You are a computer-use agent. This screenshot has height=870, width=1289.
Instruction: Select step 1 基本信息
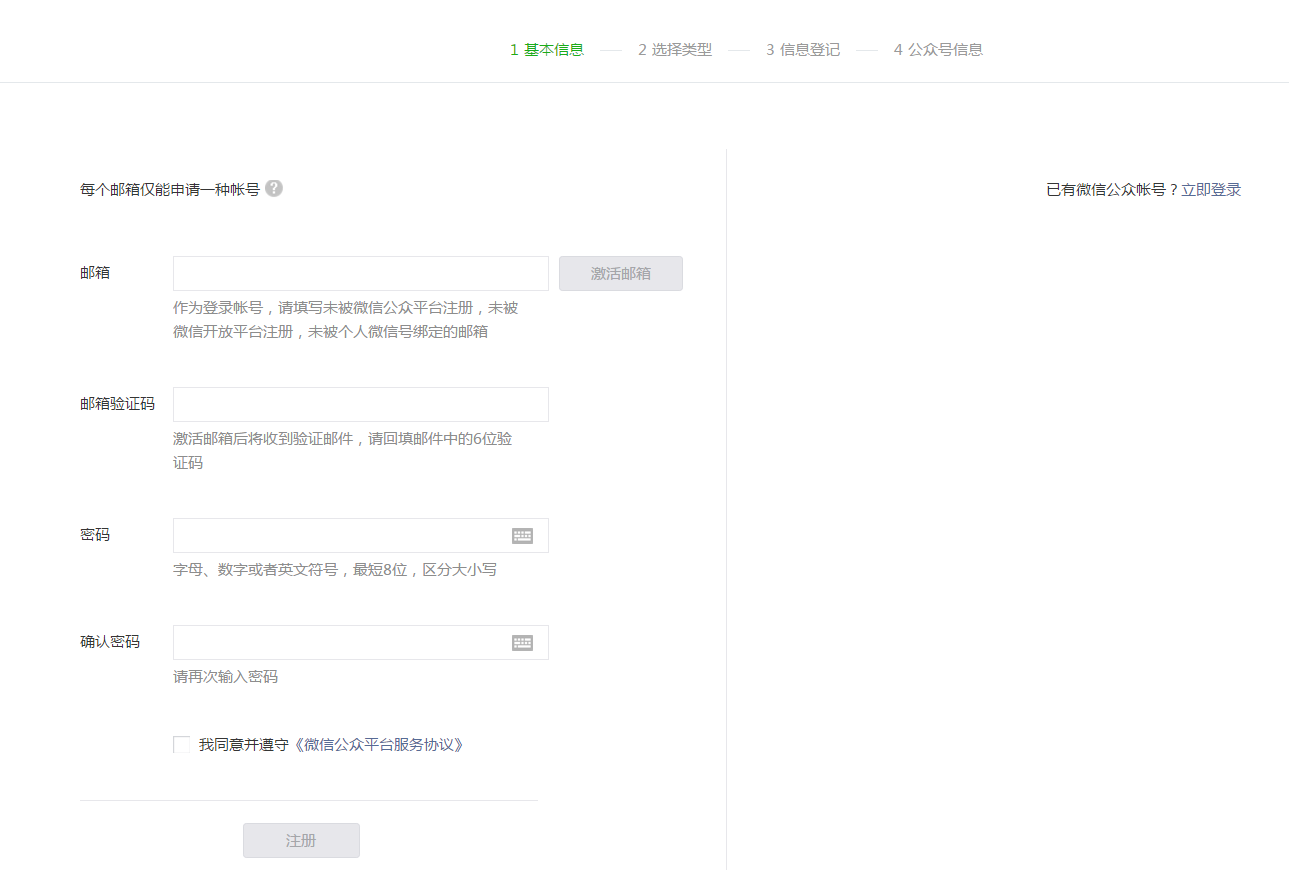547,50
